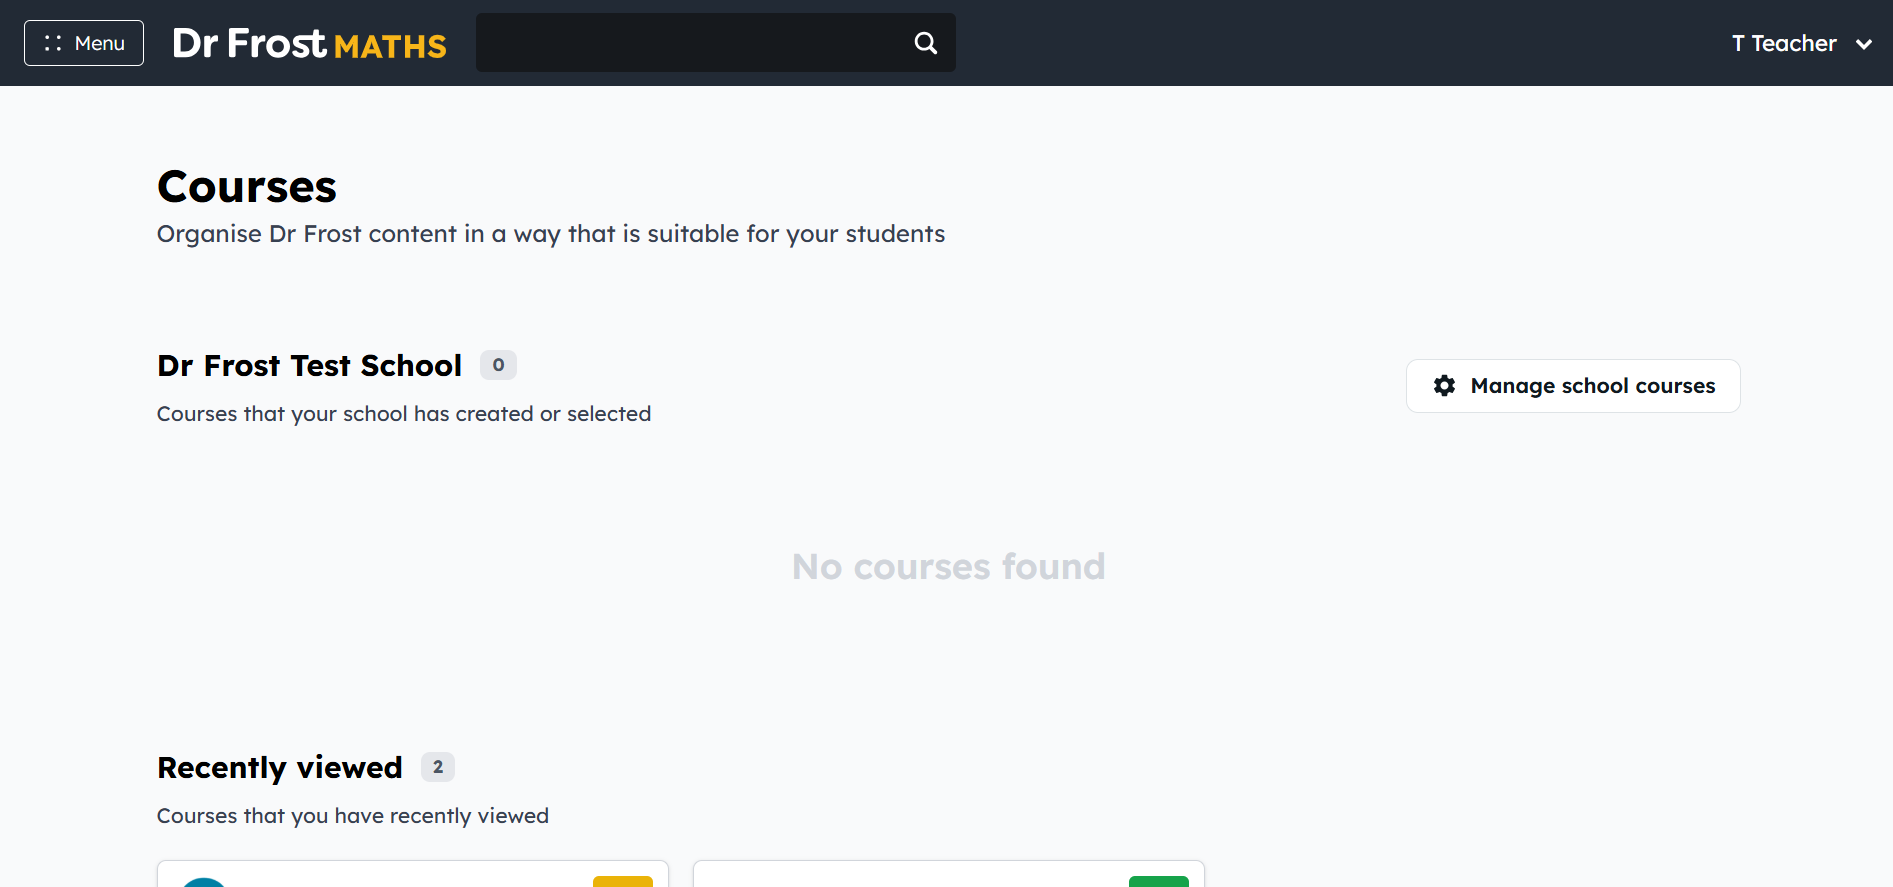Viewport: 1893px width, 887px height.
Task: Click the yellow tag on first course card
Action: tap(623, 881)
